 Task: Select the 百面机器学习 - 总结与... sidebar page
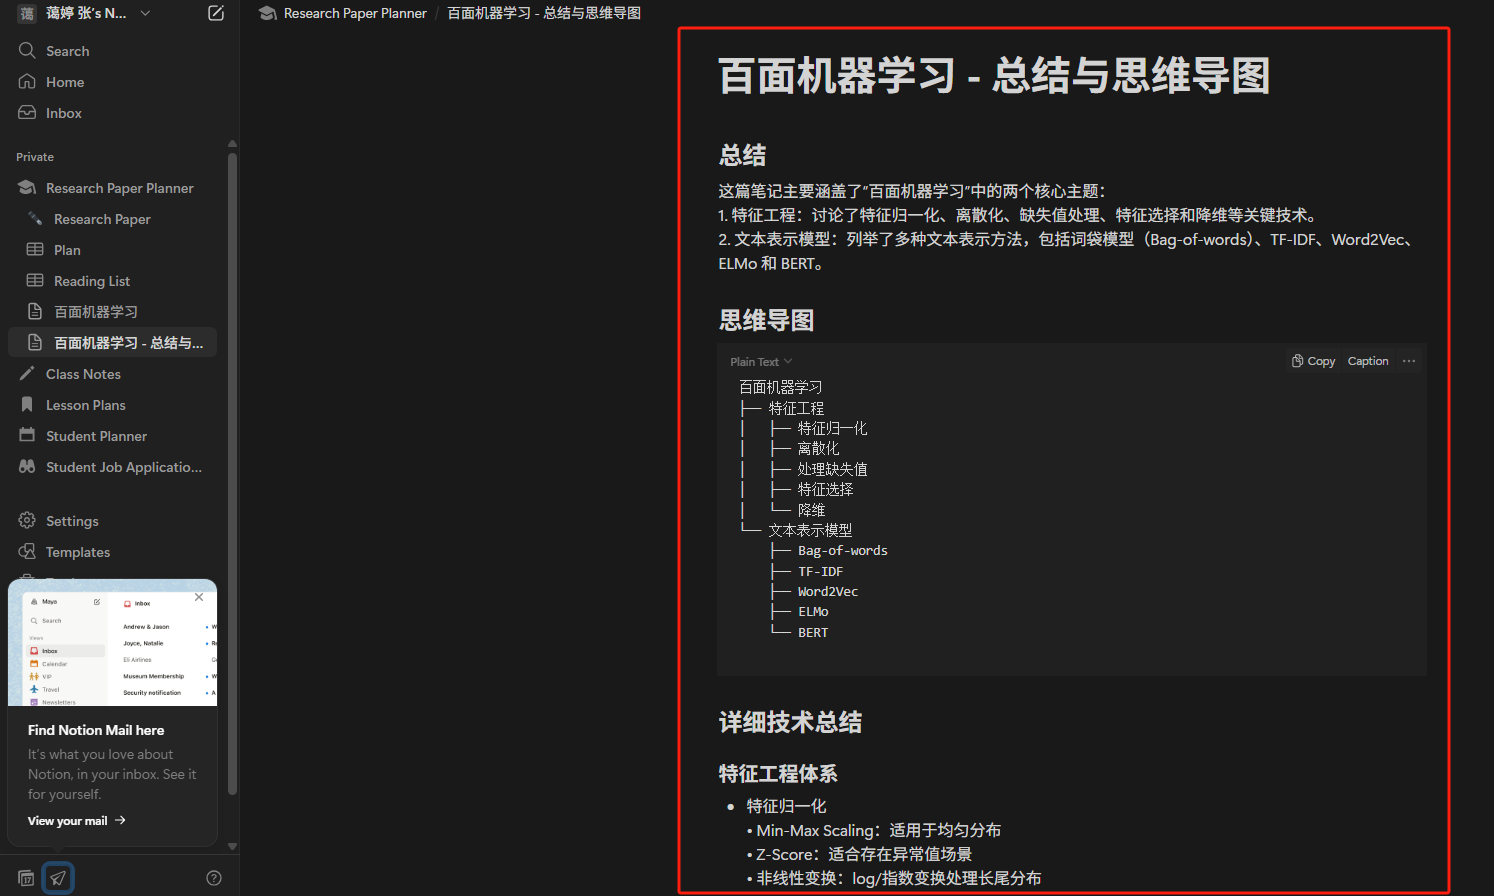pos(112,343)
